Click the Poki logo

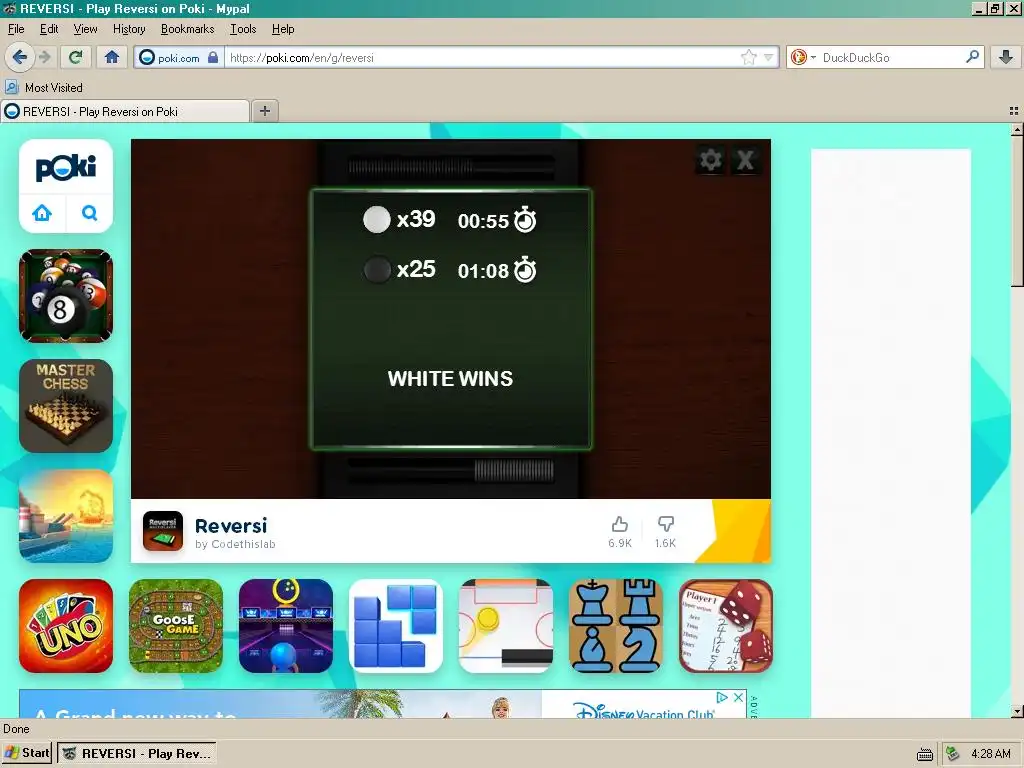66,167
